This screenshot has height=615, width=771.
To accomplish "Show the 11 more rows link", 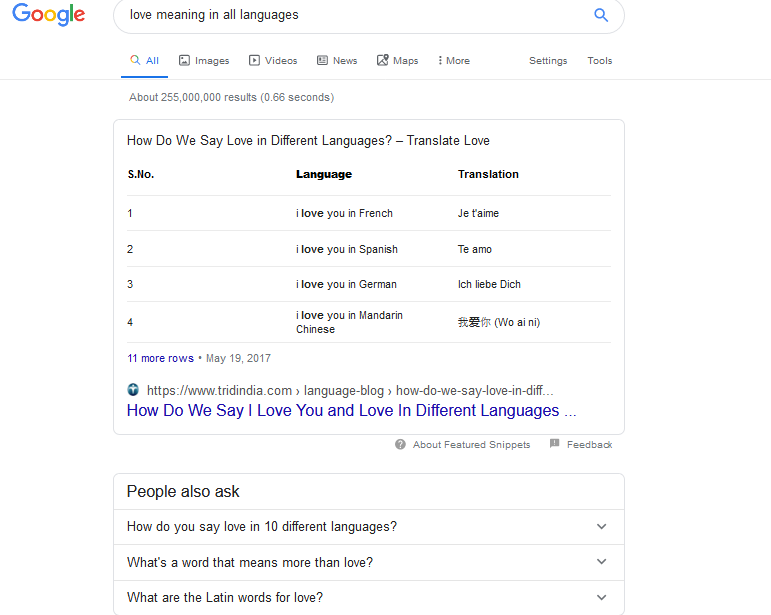I will pyautogui.click(x=160, y=358).
